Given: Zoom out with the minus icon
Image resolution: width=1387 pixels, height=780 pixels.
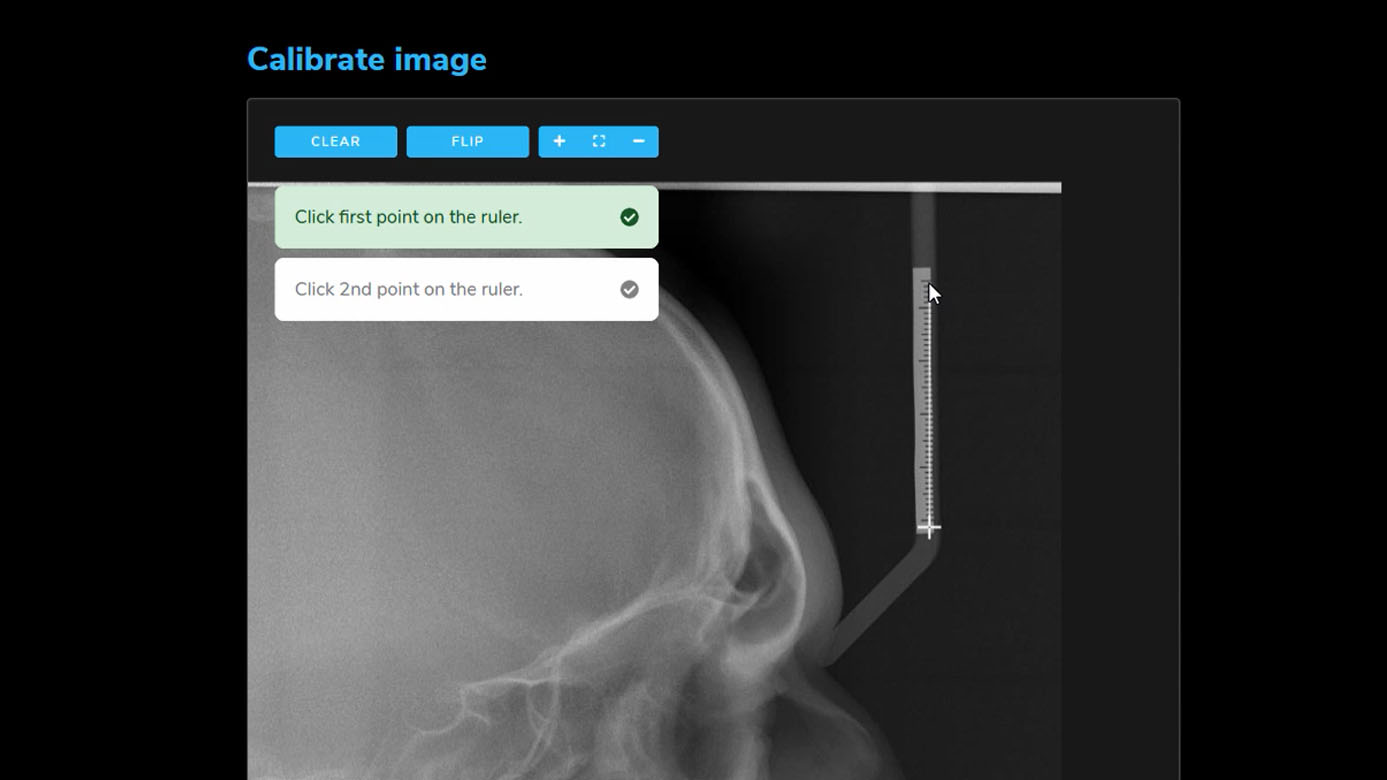Looking at the screenshot, I should pos(638,142).
